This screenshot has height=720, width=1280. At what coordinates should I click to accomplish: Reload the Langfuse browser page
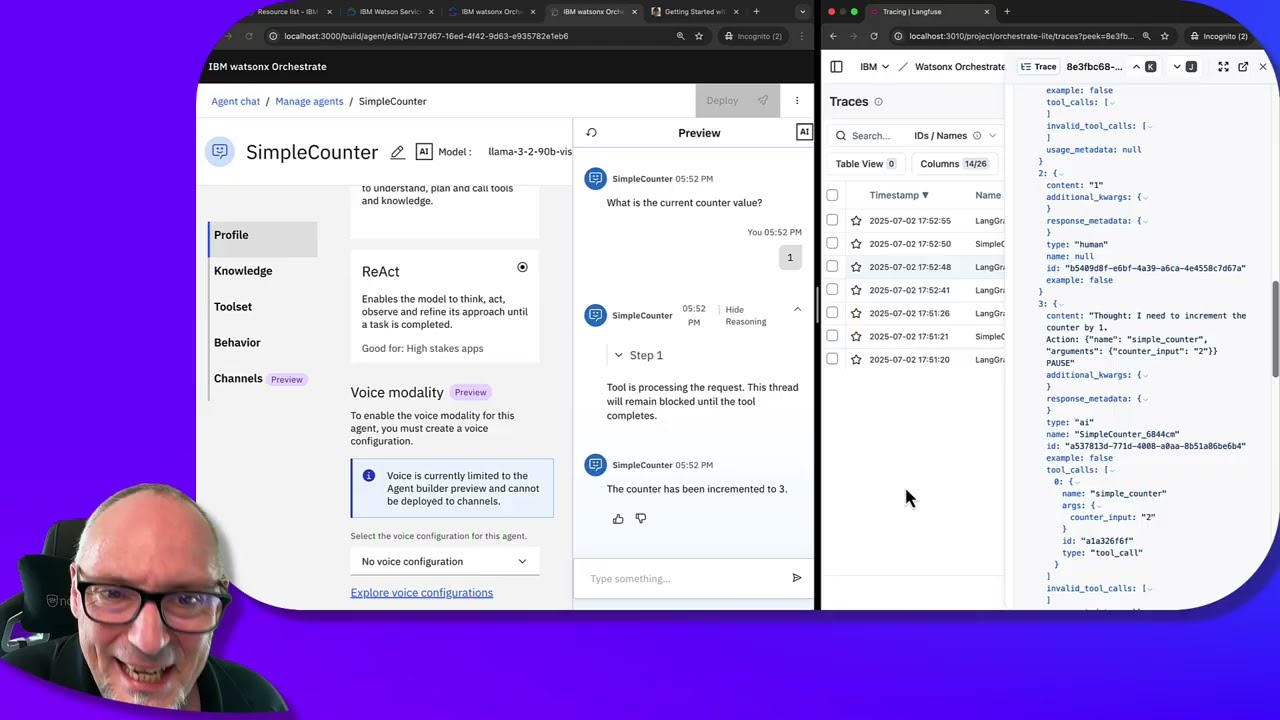(x=873, y=36)
